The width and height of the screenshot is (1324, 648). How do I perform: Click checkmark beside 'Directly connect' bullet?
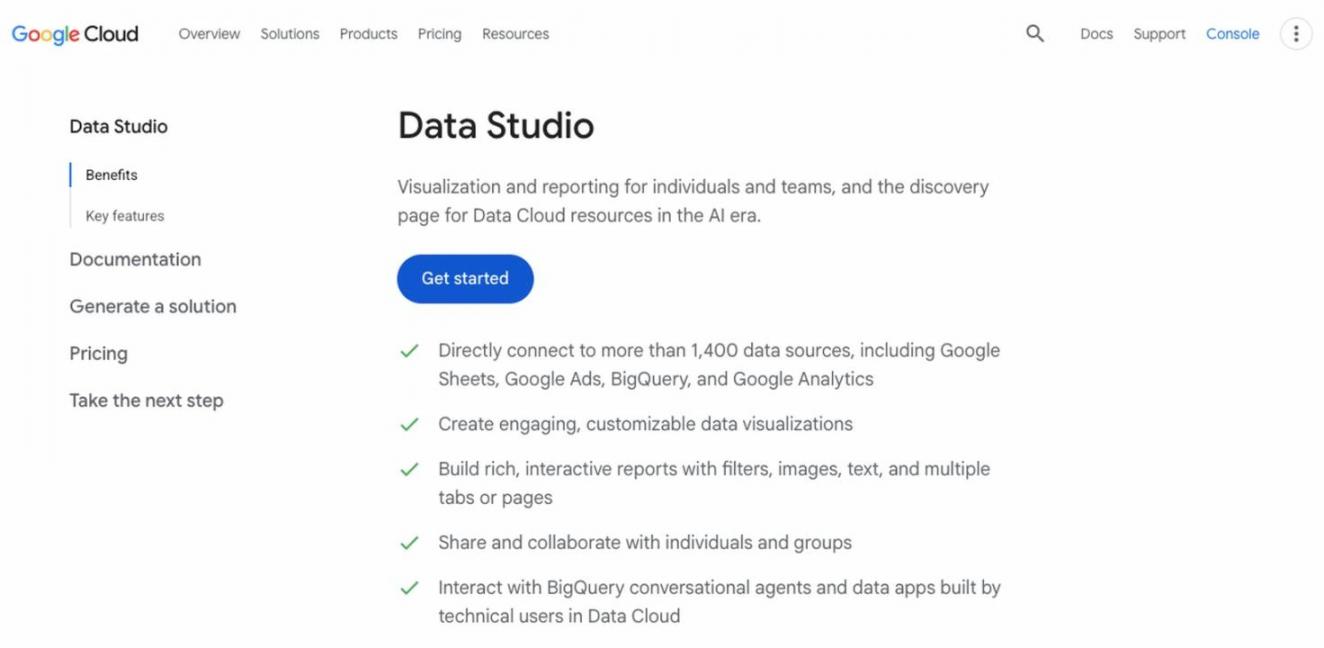[x=409, y=351]
